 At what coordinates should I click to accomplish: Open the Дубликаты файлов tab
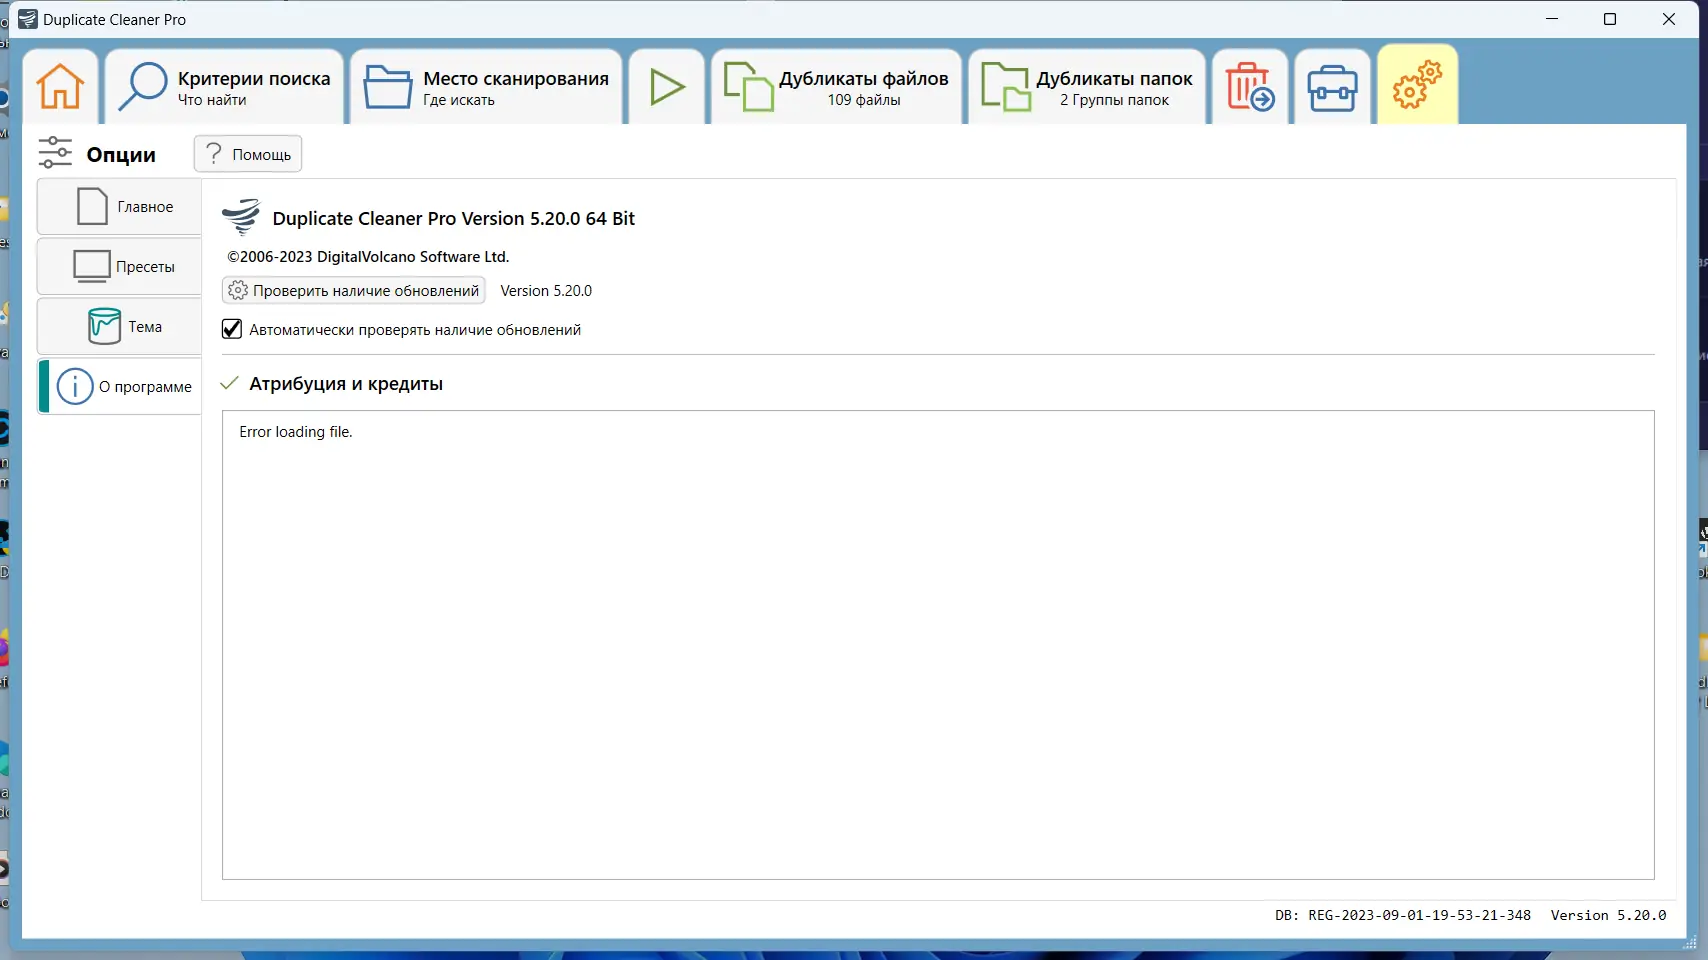click(x=836, y=87)
